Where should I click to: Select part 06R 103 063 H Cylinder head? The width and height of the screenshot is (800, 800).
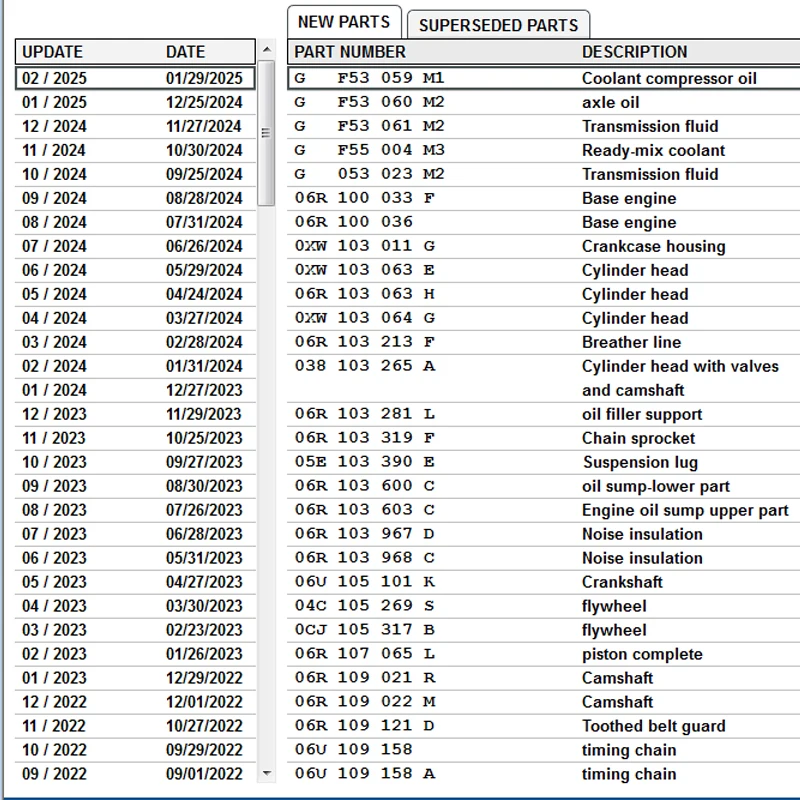pos(544,294)
